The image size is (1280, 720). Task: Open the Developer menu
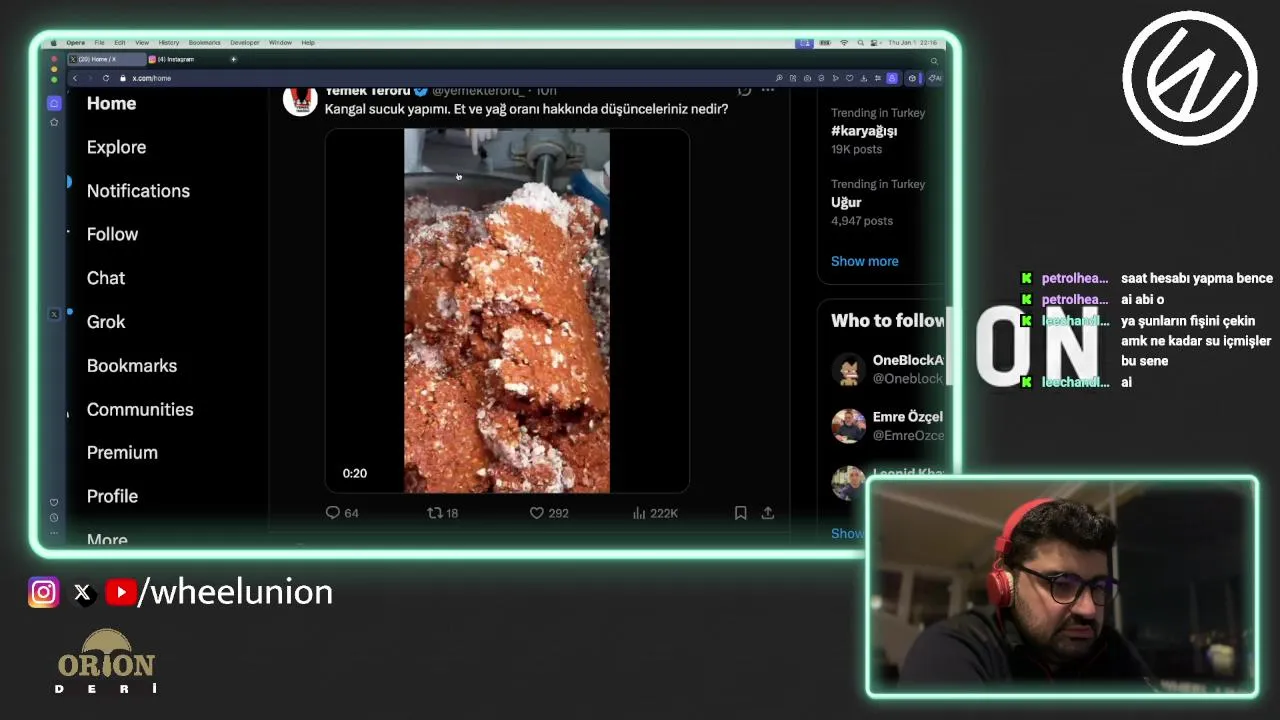[245, 43]
